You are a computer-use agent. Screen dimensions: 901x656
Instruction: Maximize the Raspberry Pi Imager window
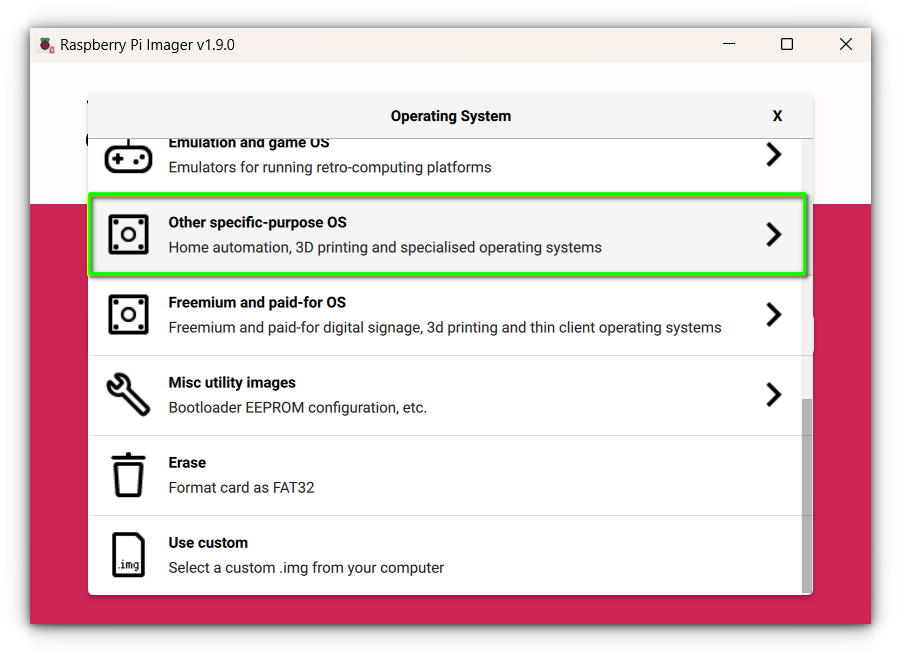[x=787, y=45]
